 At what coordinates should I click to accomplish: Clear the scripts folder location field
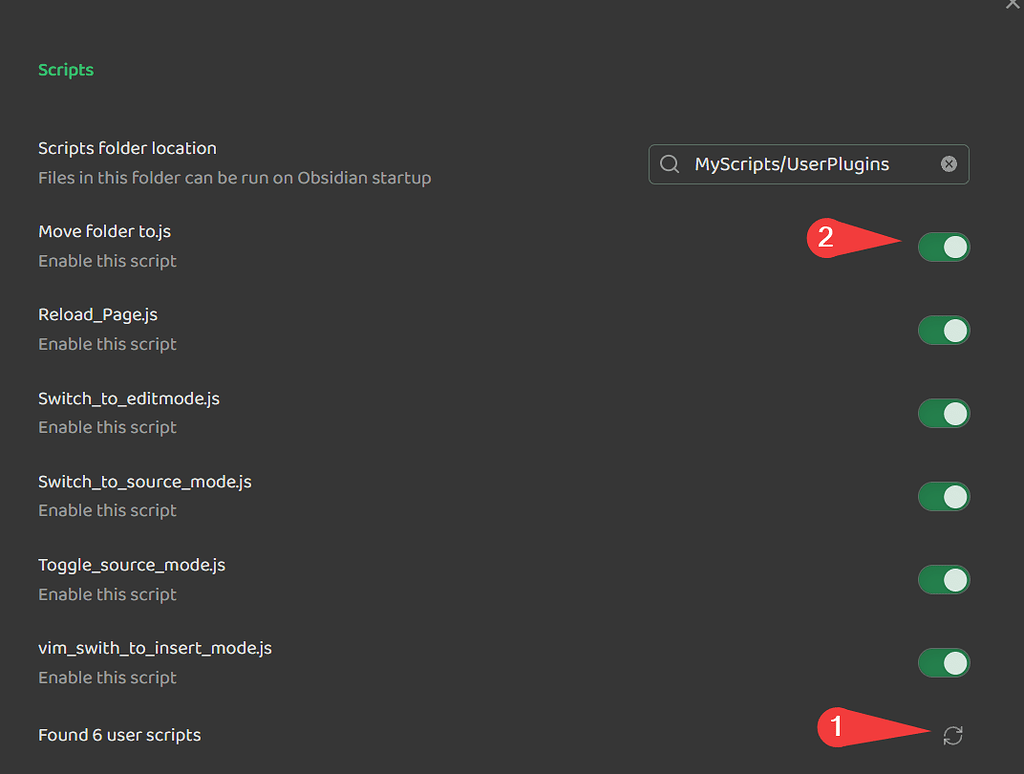point(948,164)
